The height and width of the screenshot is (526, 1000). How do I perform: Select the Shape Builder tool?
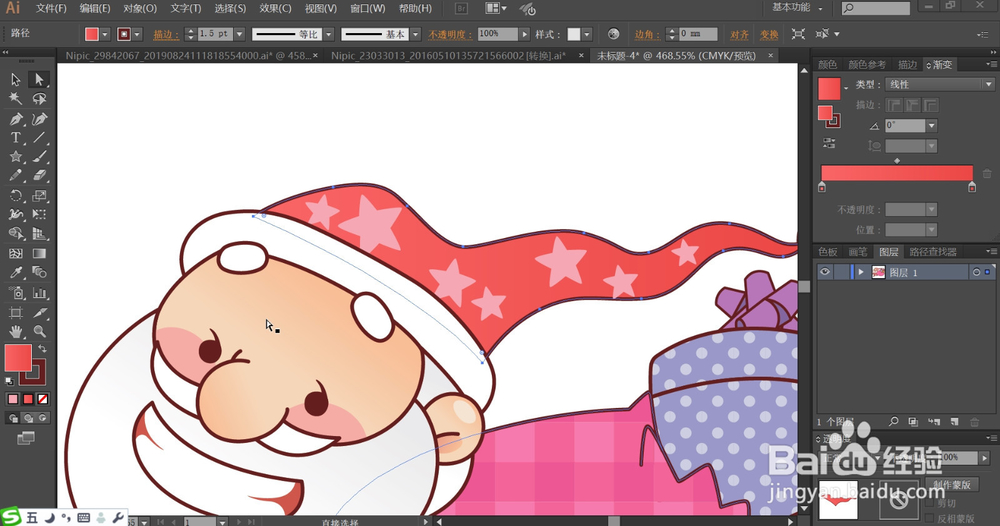click(16, 234)
